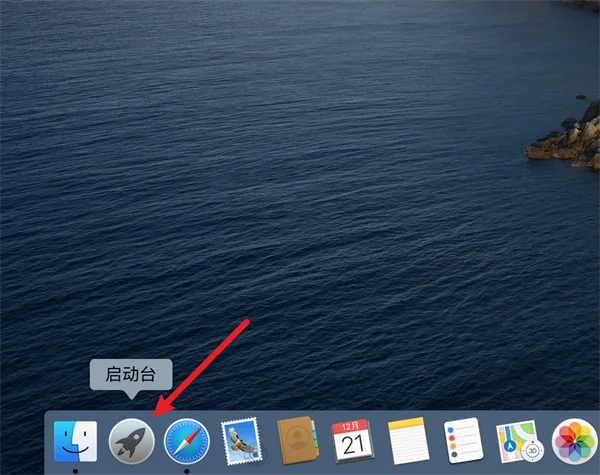The height and width of the screenshot is (475, 600).
Task: Open the Maps app icon
Action: 519,441
